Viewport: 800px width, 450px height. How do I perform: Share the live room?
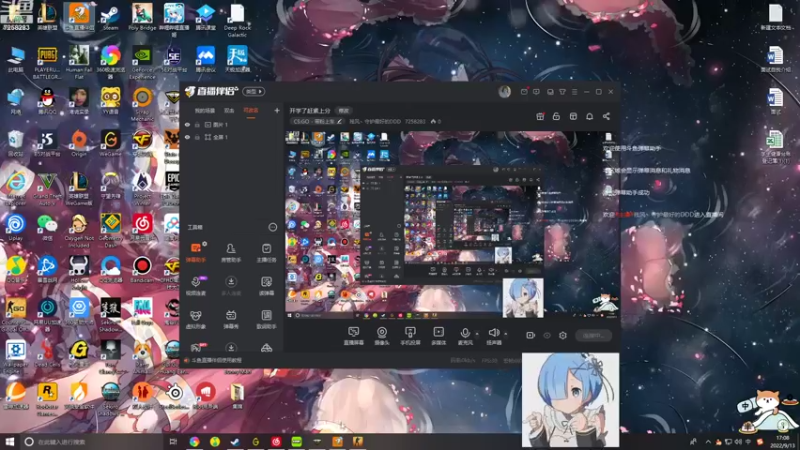point(606,116)
